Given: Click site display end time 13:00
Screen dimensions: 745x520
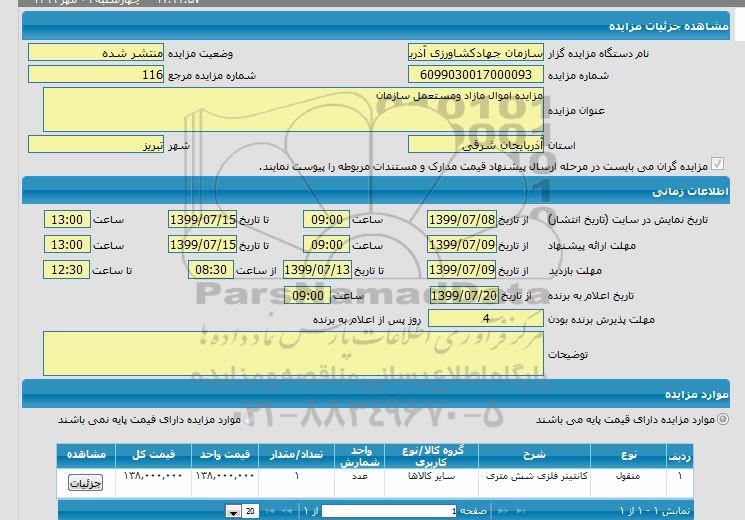Looking at the screenshot, I should tap(67, 220).
